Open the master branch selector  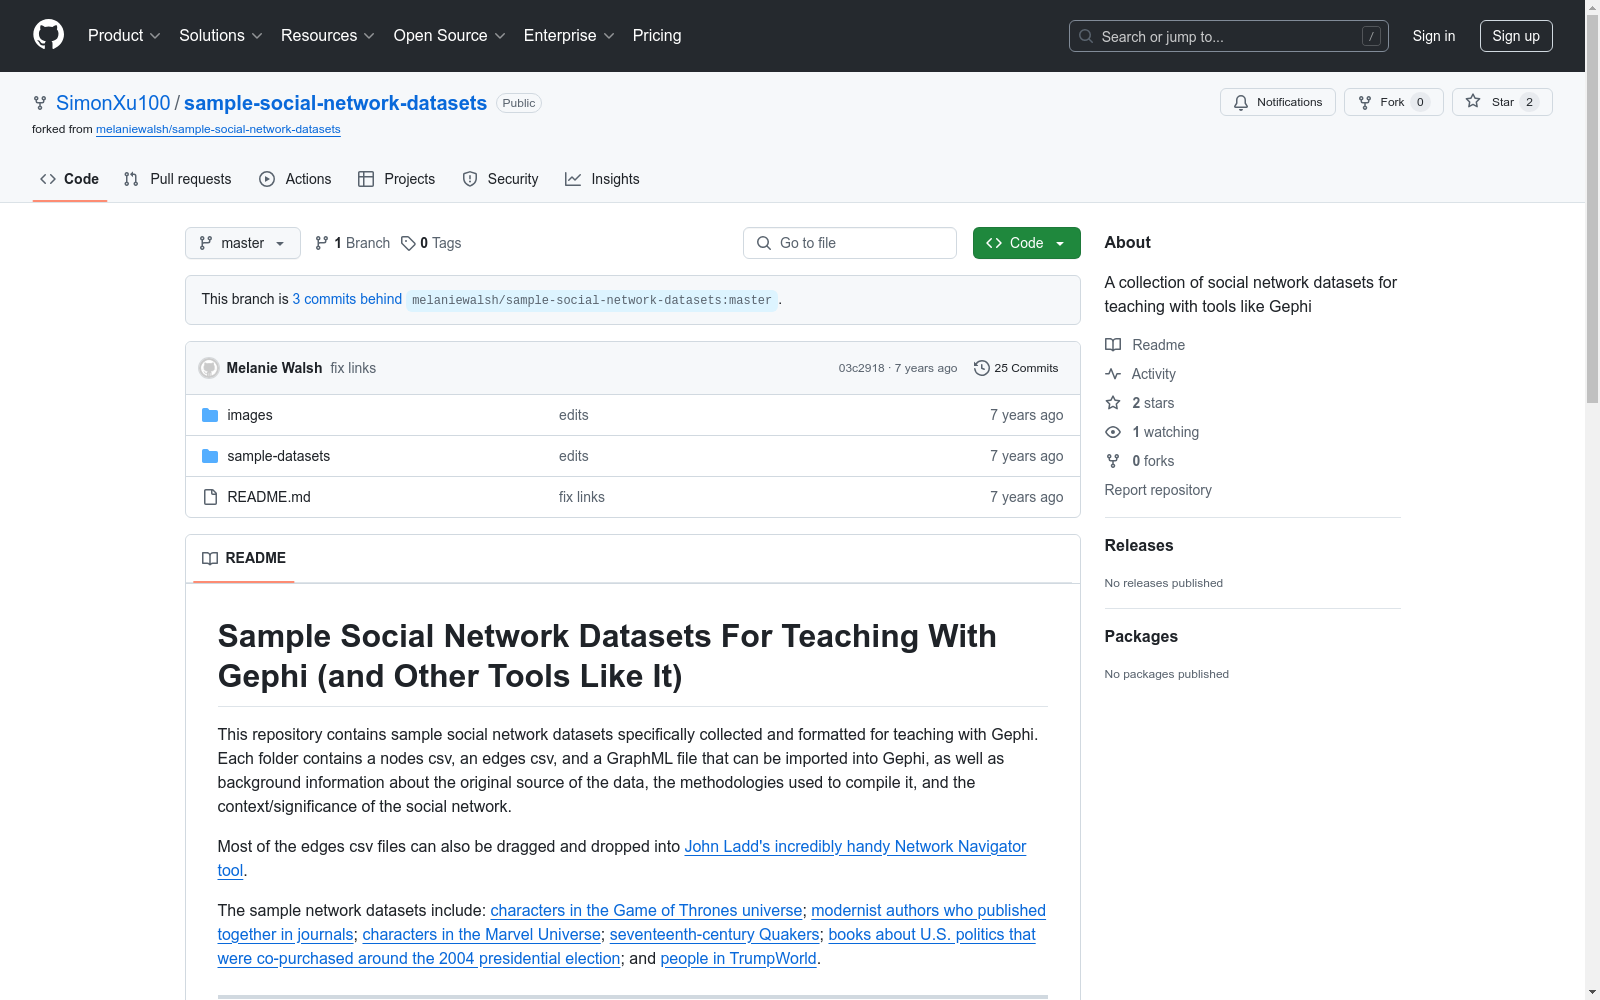point(243,243)
